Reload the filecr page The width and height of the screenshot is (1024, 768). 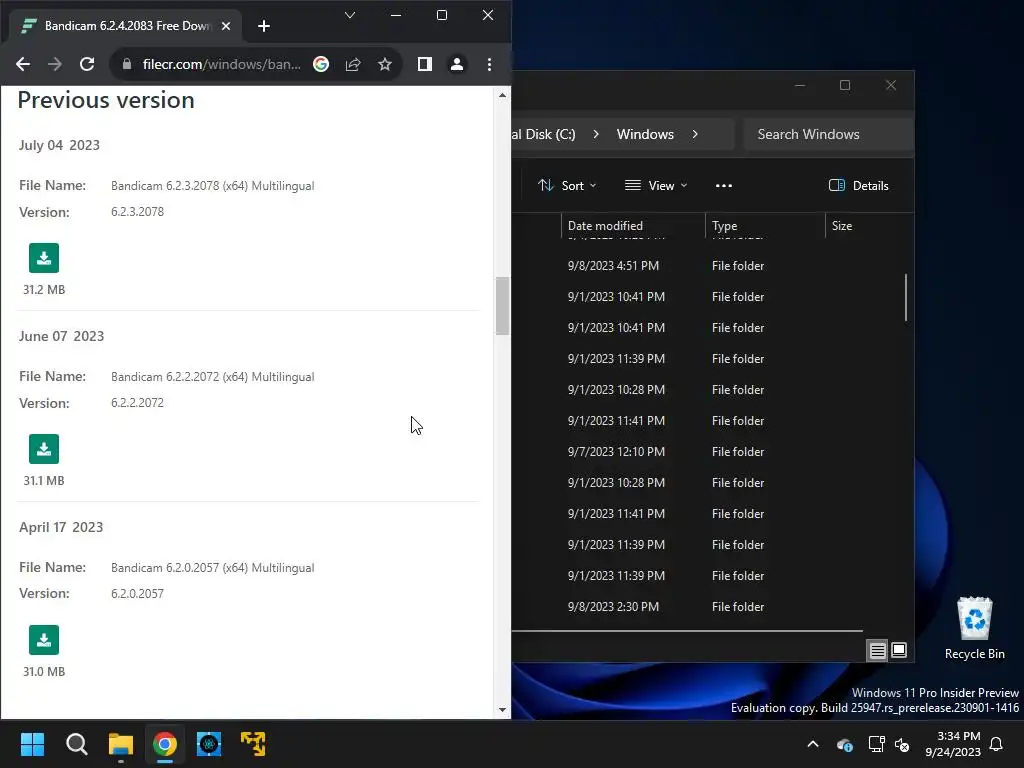coord(87,64)
